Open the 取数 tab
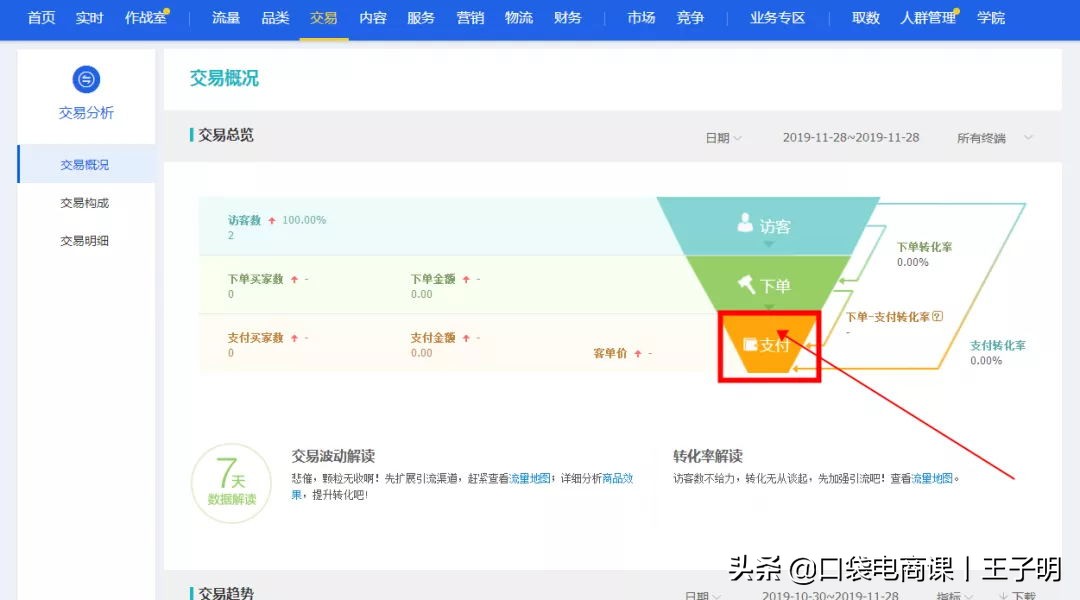The width and height of the screenshot is (1080, 600). click(x=866, y=18)
